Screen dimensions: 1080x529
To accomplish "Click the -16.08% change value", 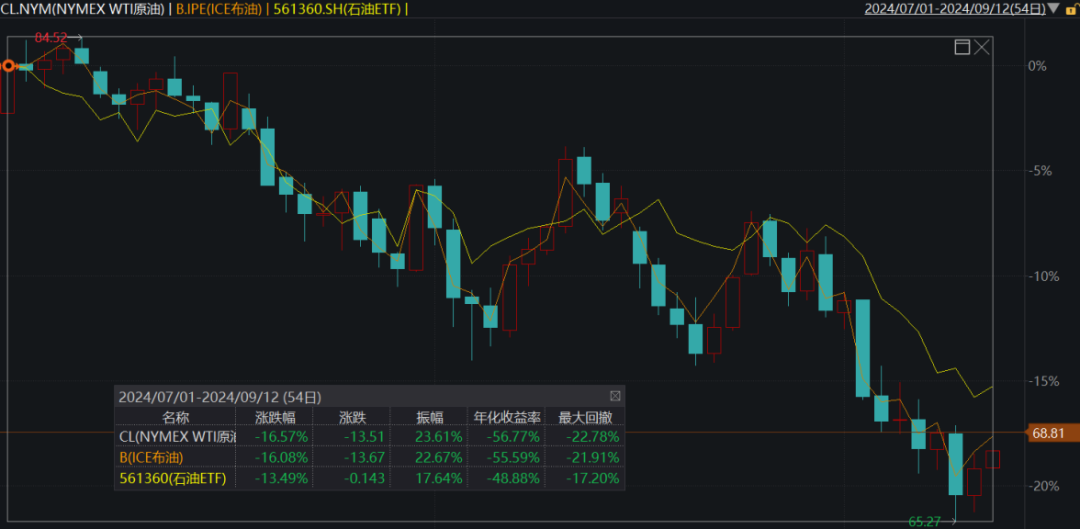I will [x=281, y=457].
